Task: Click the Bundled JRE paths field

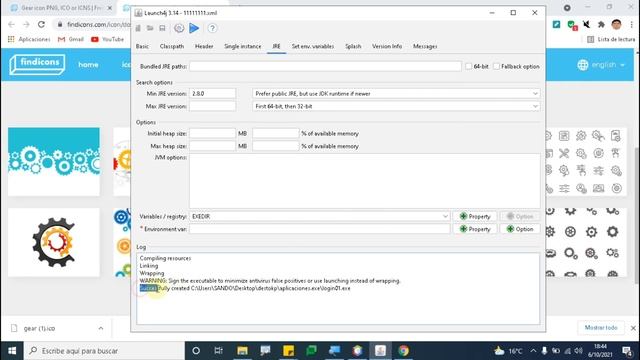Action: point(325,66)
